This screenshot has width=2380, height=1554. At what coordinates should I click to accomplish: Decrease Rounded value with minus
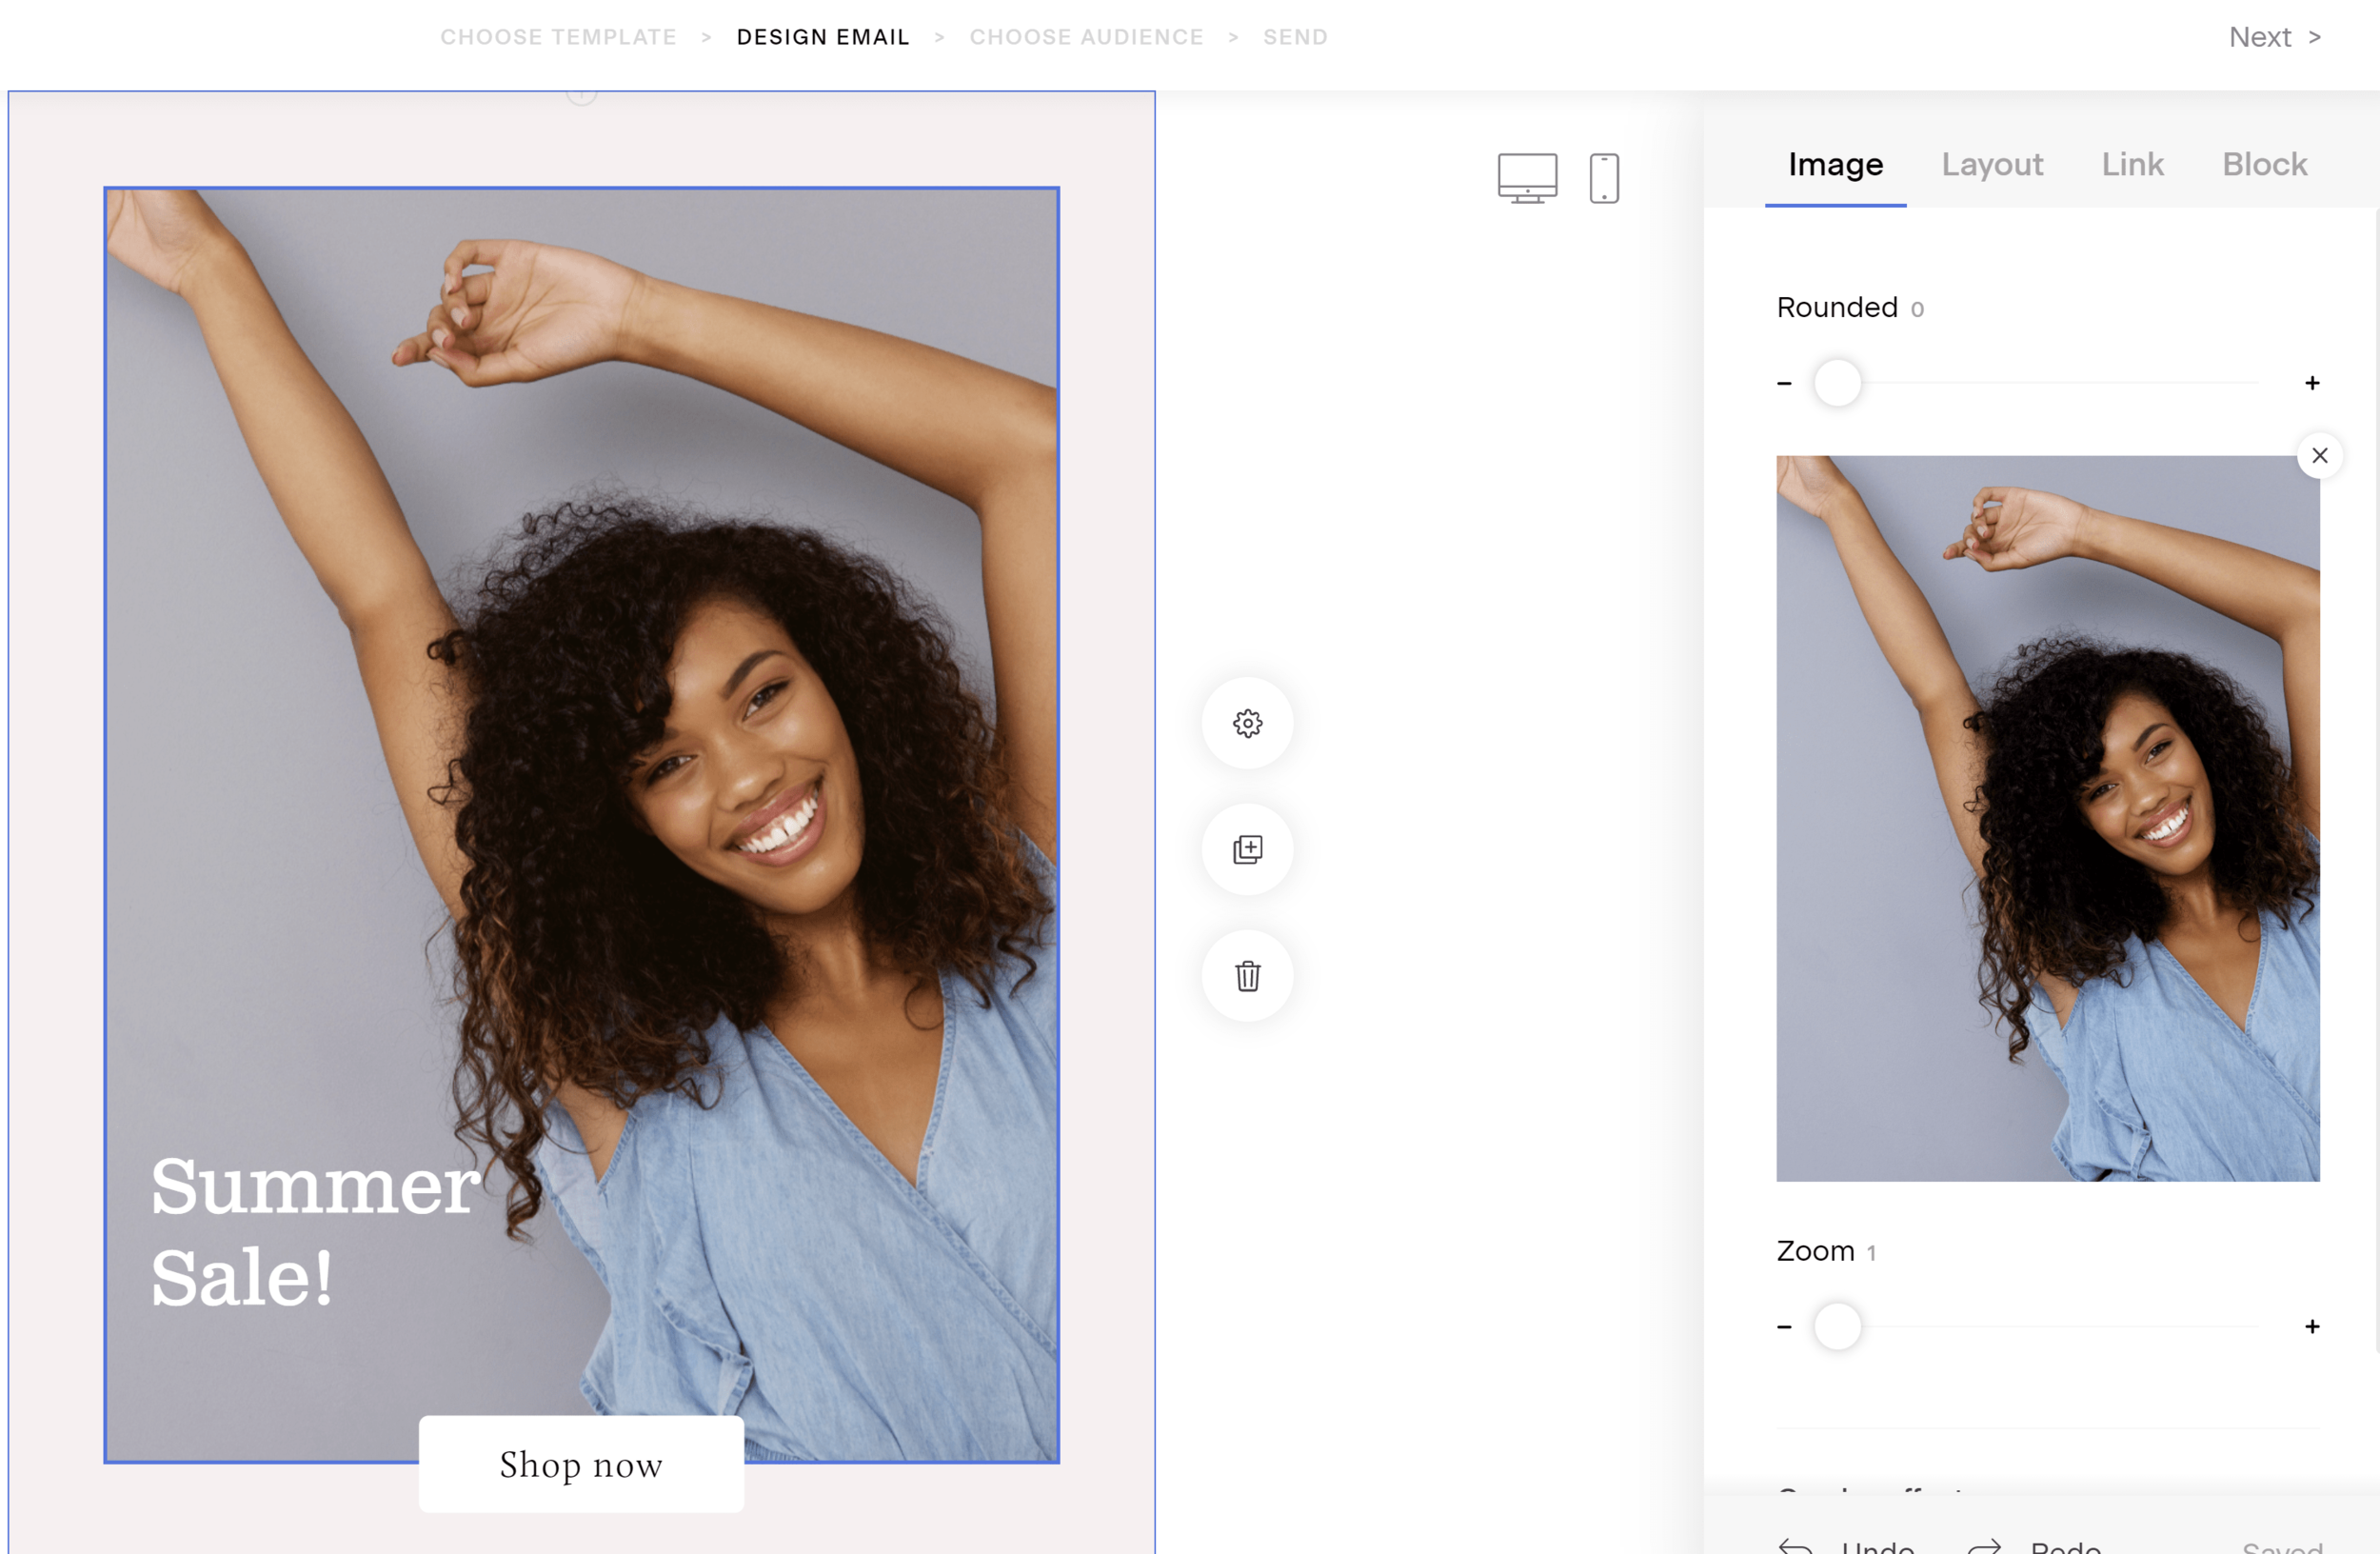(x=1784, y=383)
